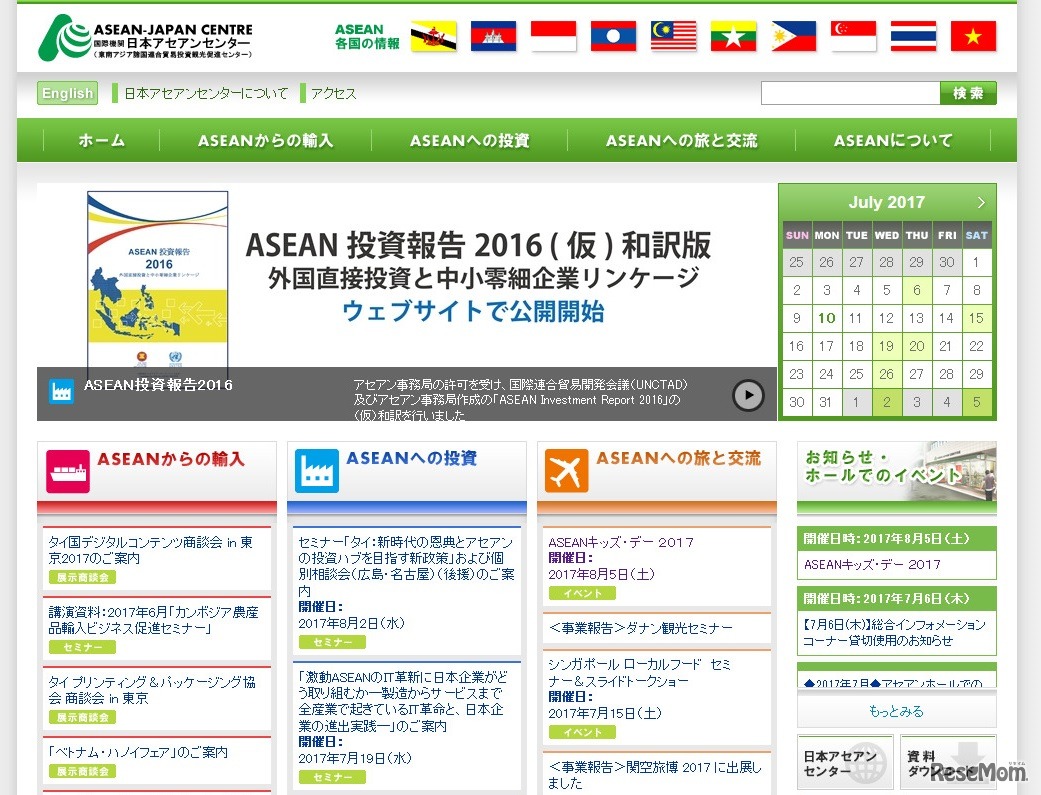The width and height of the screenshot is (1041, 795).
Task: Open タイ:新時代の恩典 seminar article
Action: pos(406,567)
